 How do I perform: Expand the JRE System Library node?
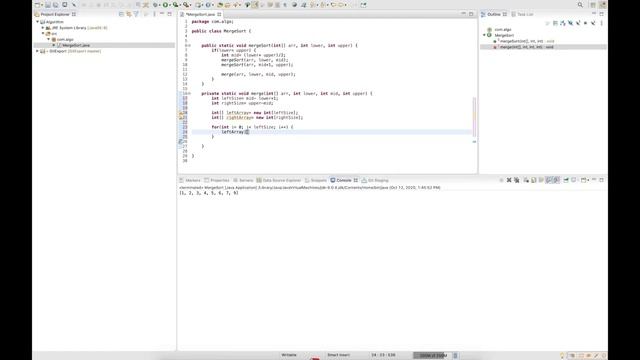[x=43, y=28]
